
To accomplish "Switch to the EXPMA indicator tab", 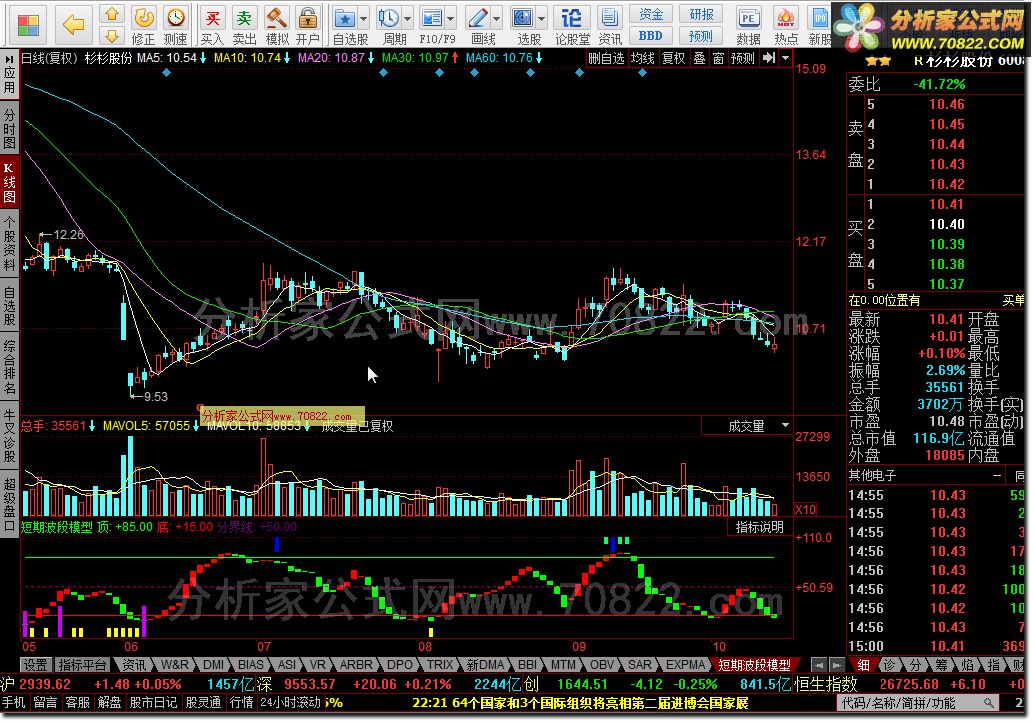I will pos(685,665).
